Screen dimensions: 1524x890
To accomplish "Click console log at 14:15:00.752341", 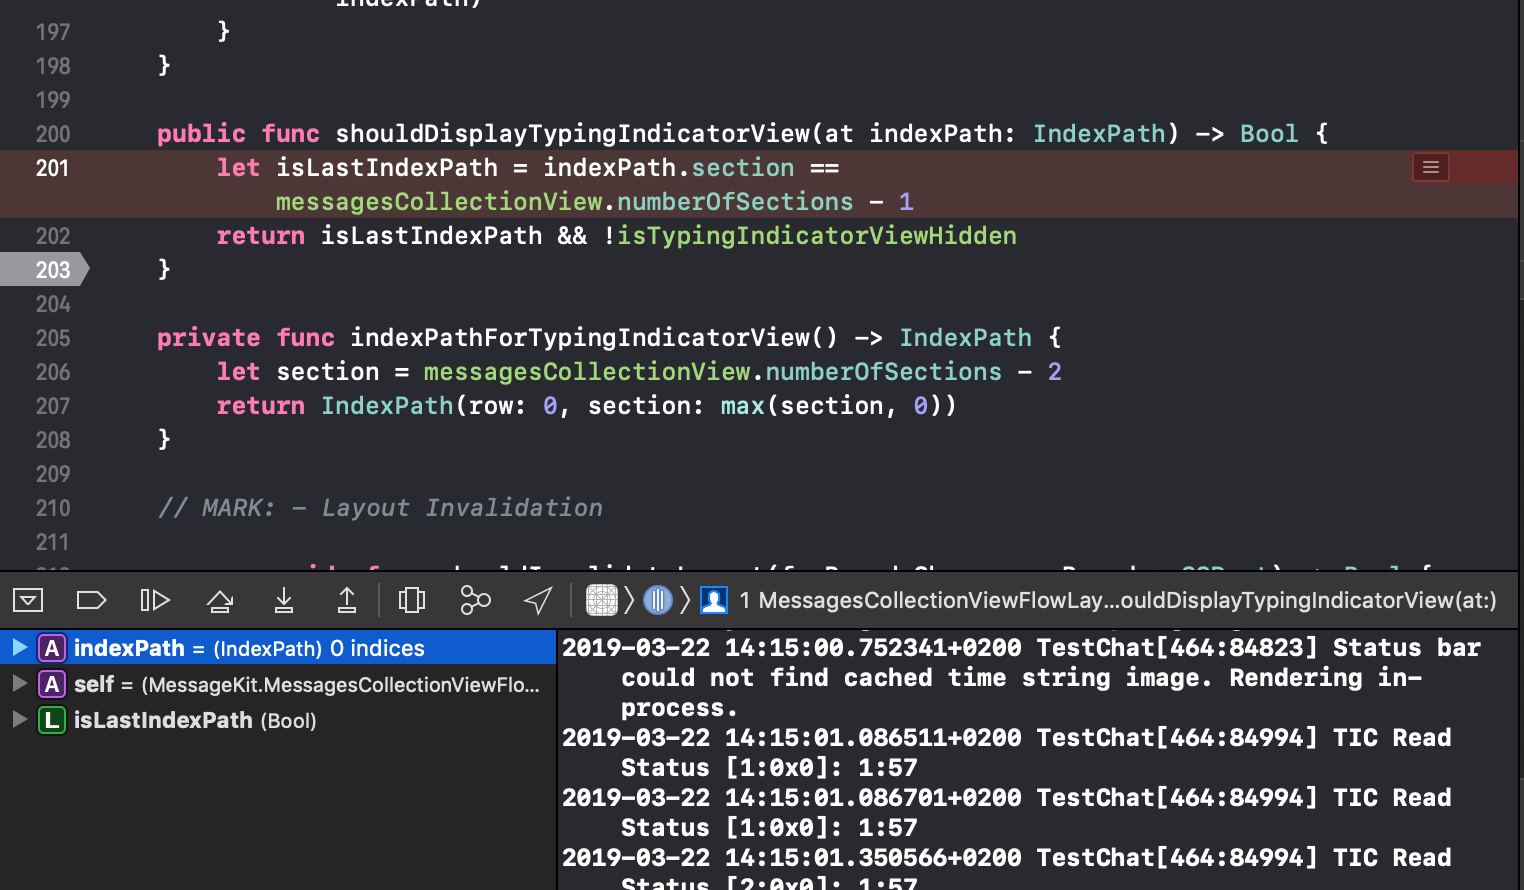I will pos(1021,678).
